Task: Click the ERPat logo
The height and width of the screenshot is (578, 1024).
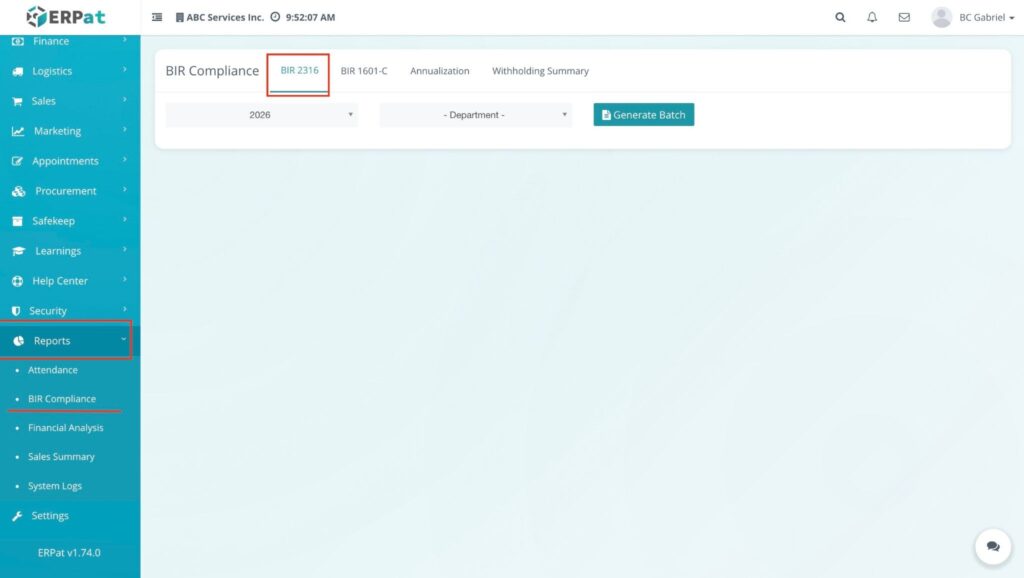Action: pos(65,16)
